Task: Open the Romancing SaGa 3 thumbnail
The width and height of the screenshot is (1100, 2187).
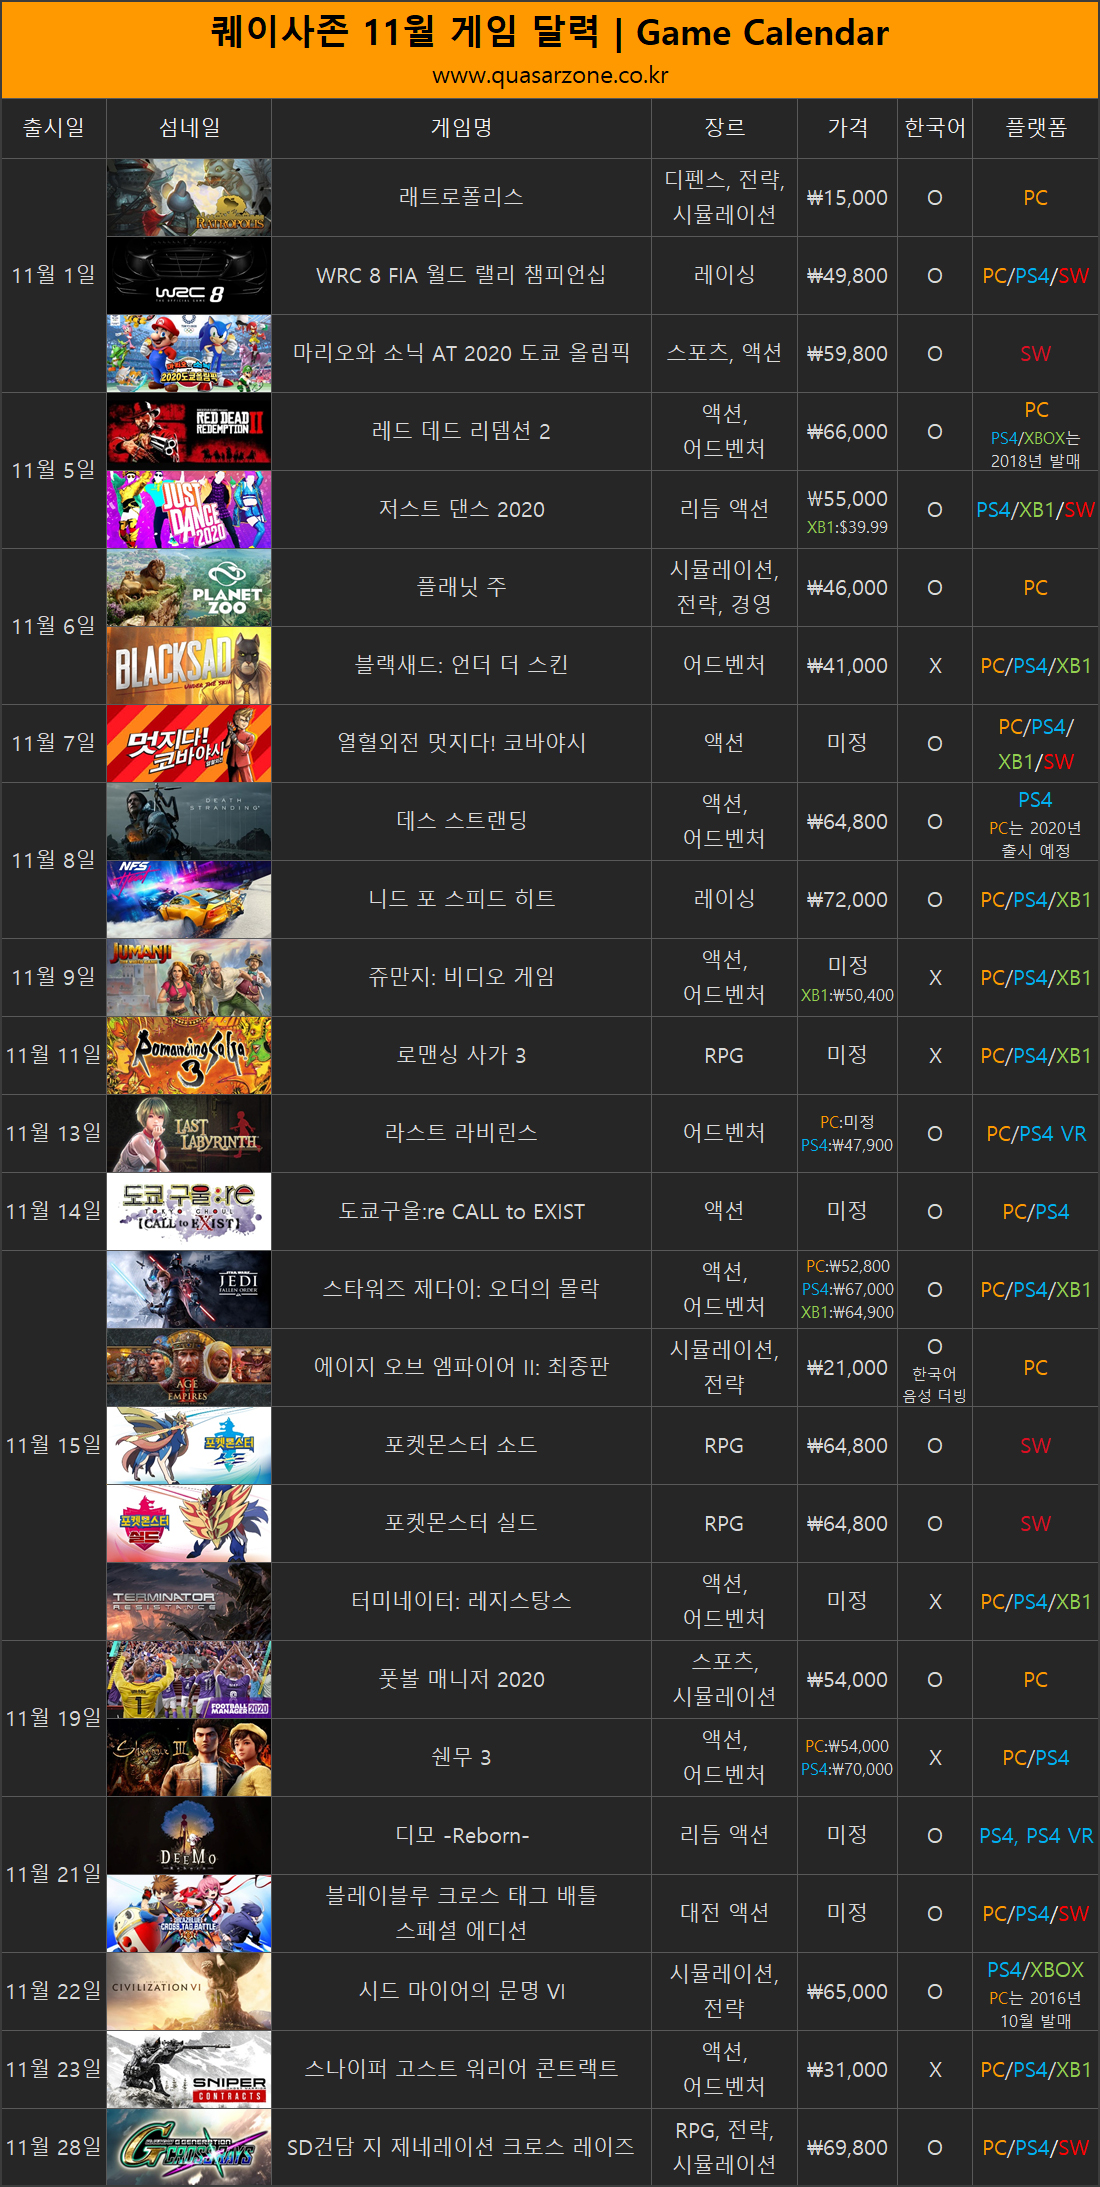Action: [x=189, y=1056]
